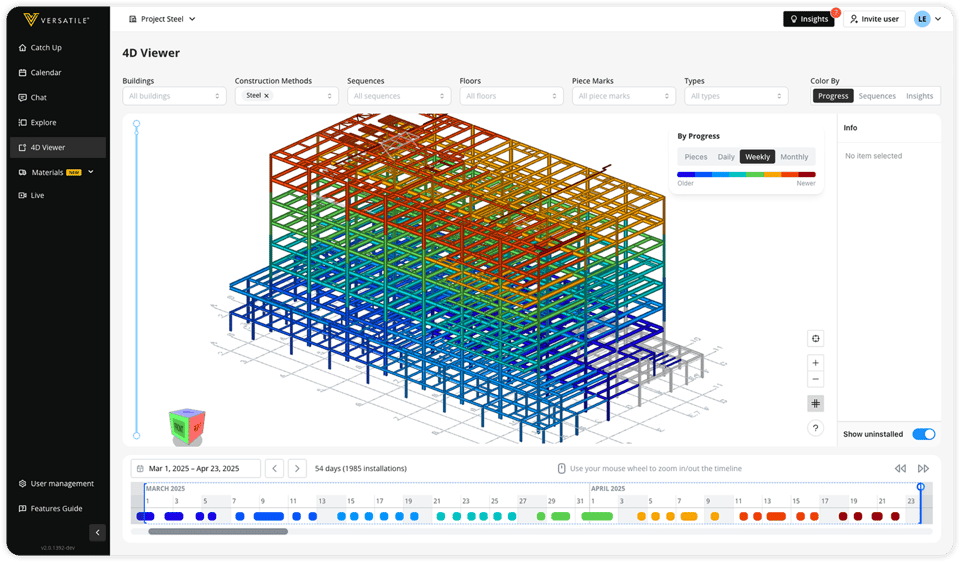The width and height of the screenshot is (960, 562).
Task: Skip forward with fast-forward icon
Action: click(x=923, y=468)
